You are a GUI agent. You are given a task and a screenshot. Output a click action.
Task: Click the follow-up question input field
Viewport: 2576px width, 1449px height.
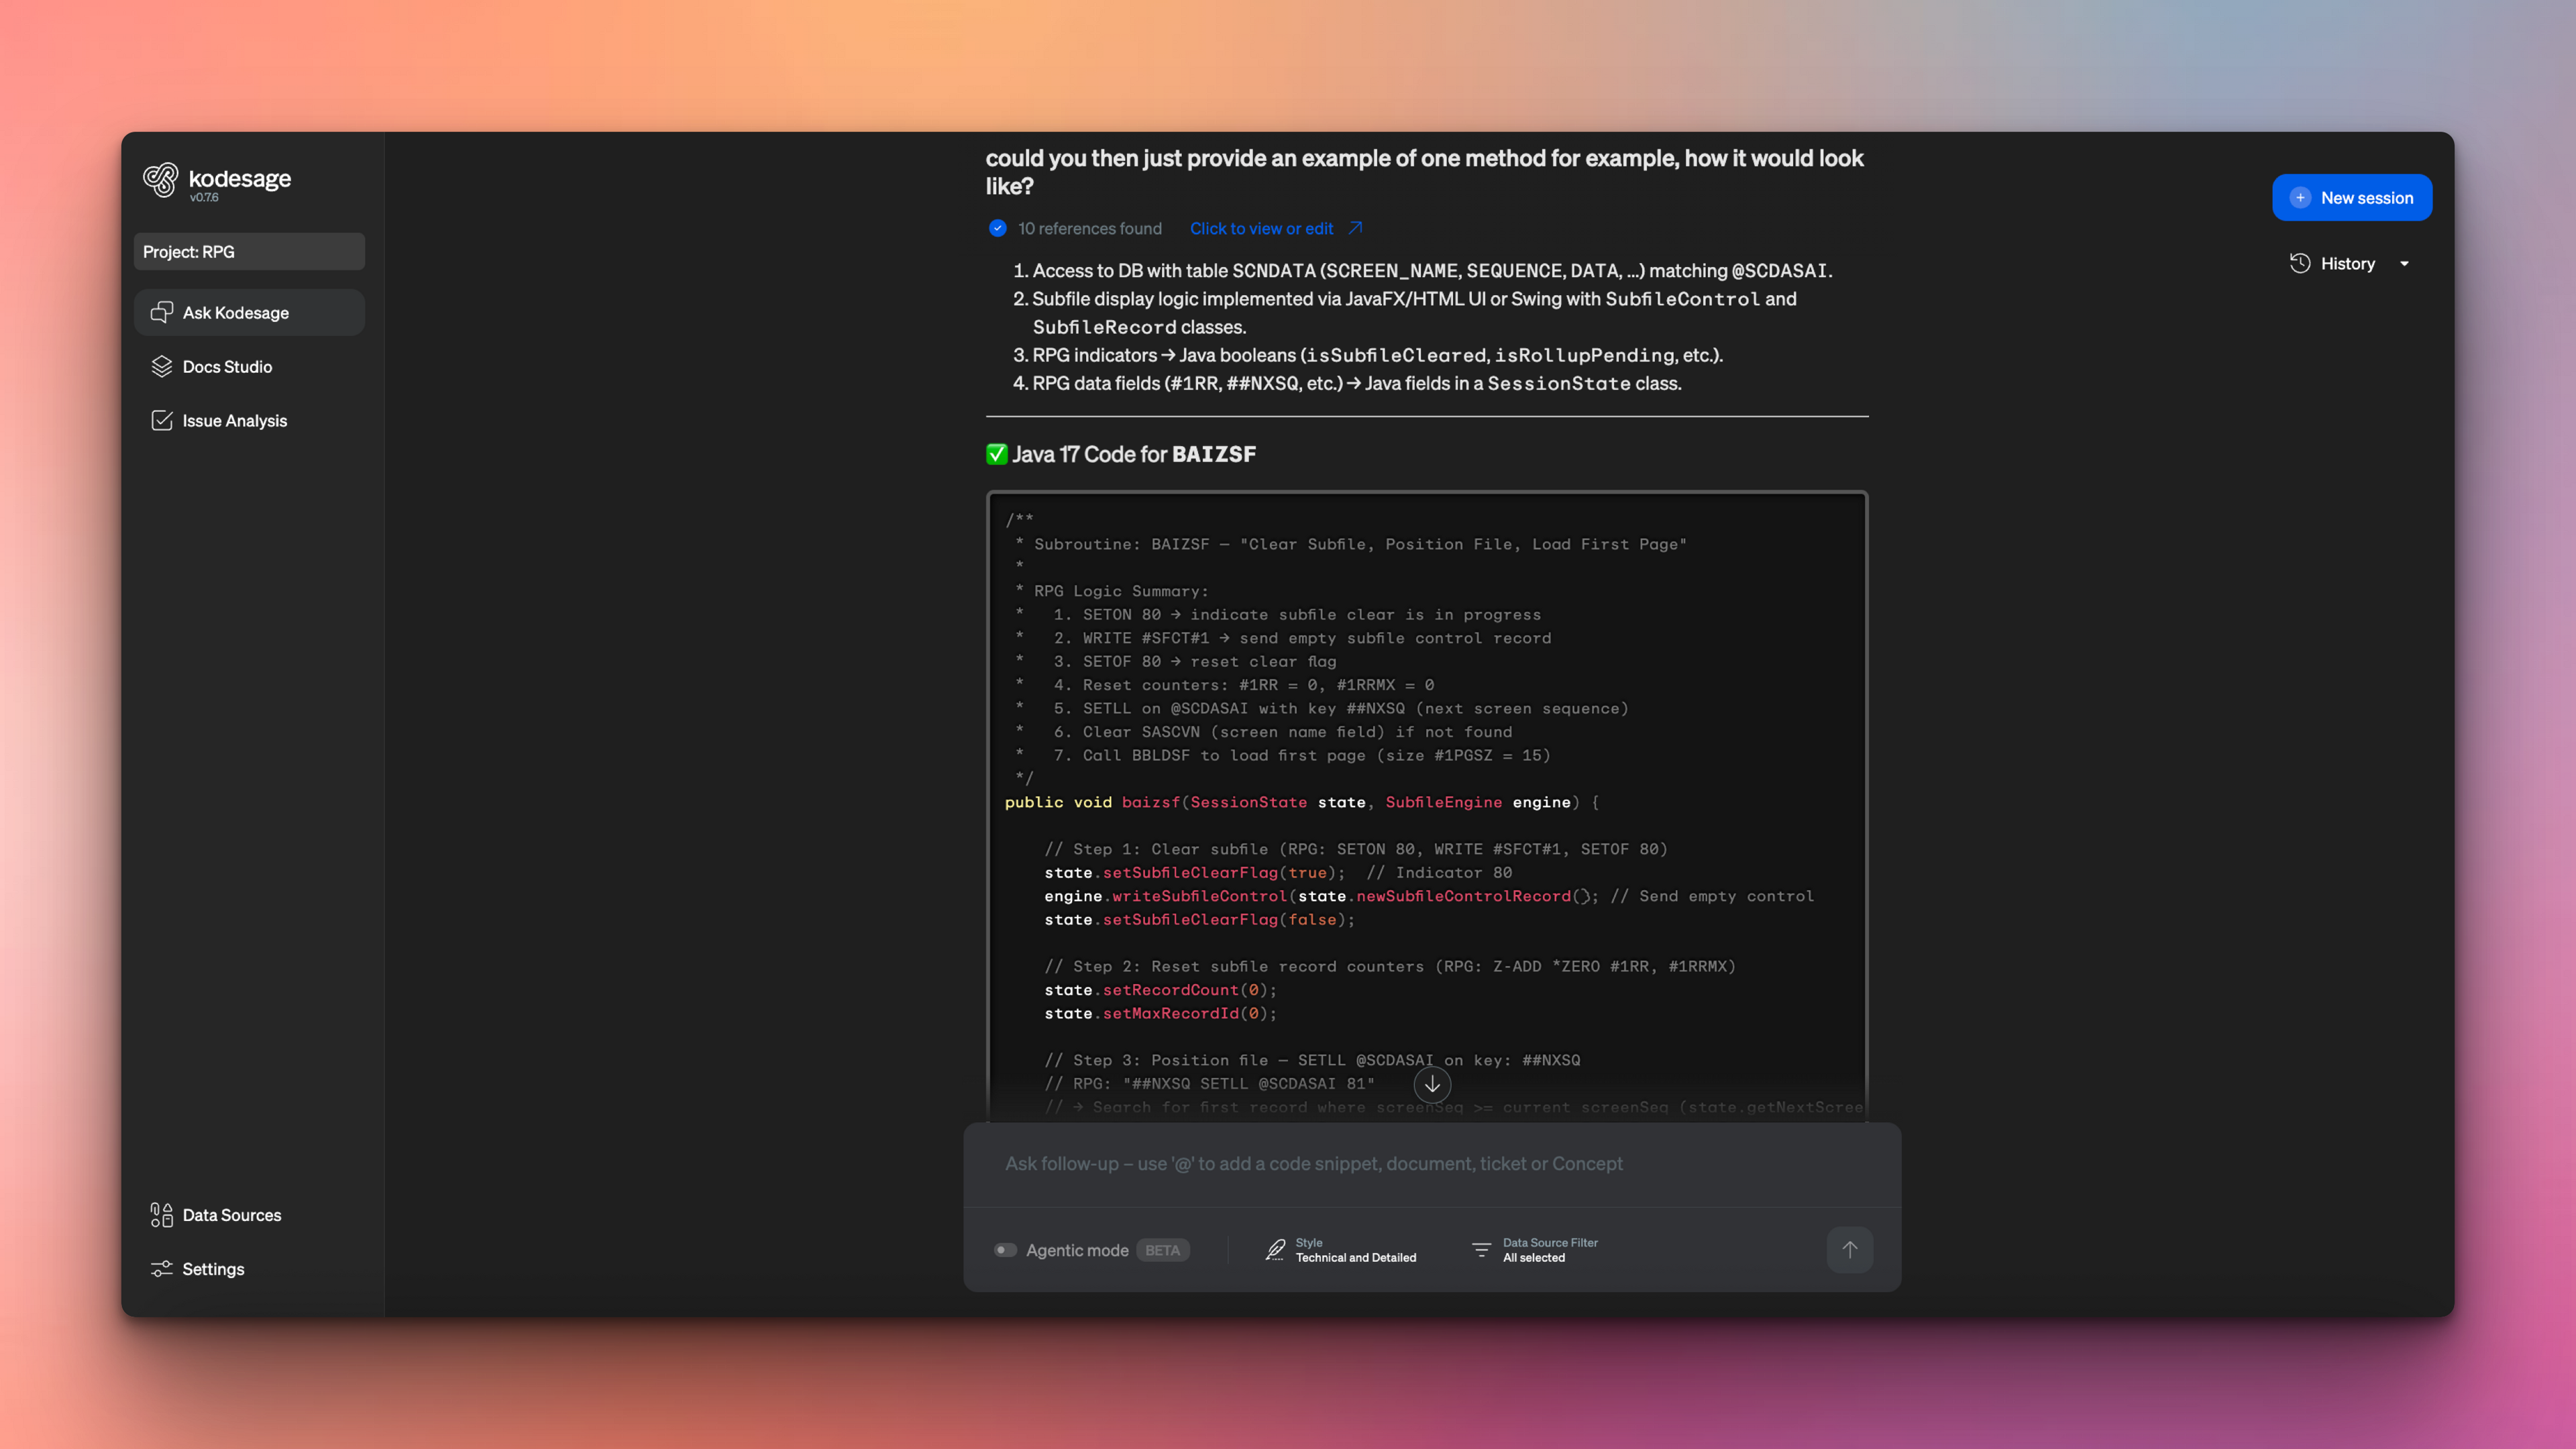point(1400,1163)
